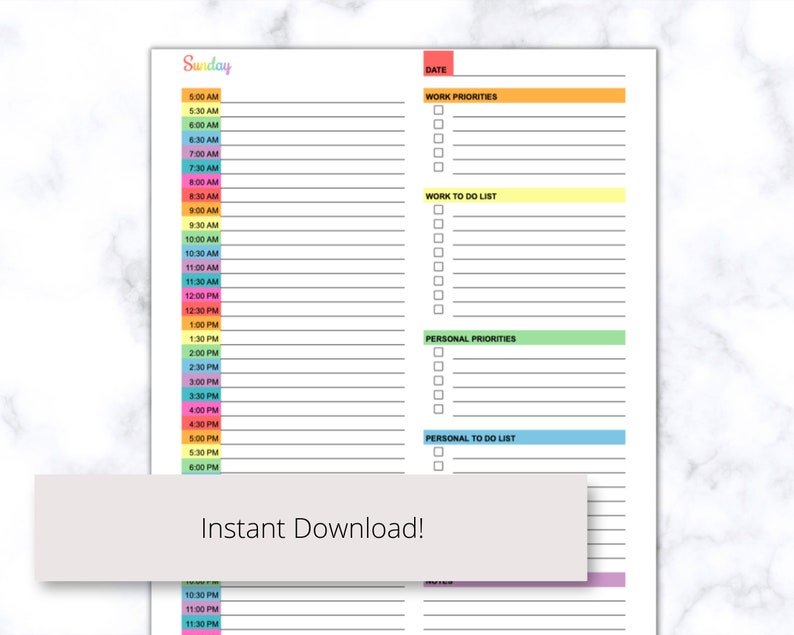Click the Instant Download! banner

tap(311, 528)
